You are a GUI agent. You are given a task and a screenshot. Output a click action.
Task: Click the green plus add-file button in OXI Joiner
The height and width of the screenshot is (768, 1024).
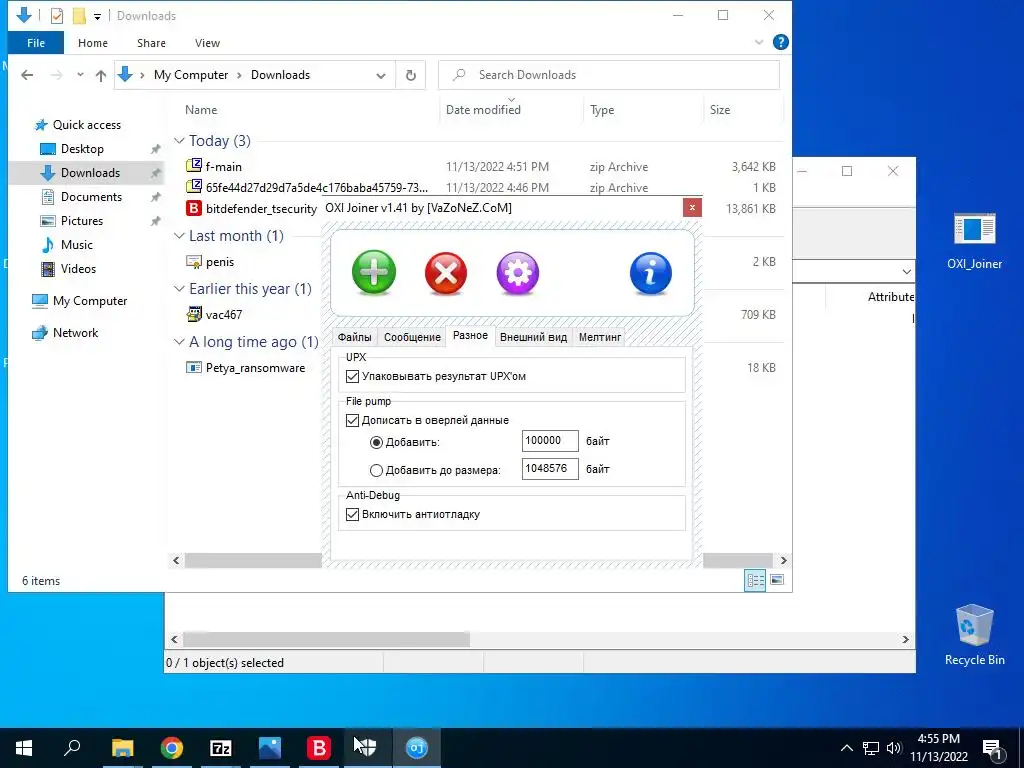pos(374,272)
